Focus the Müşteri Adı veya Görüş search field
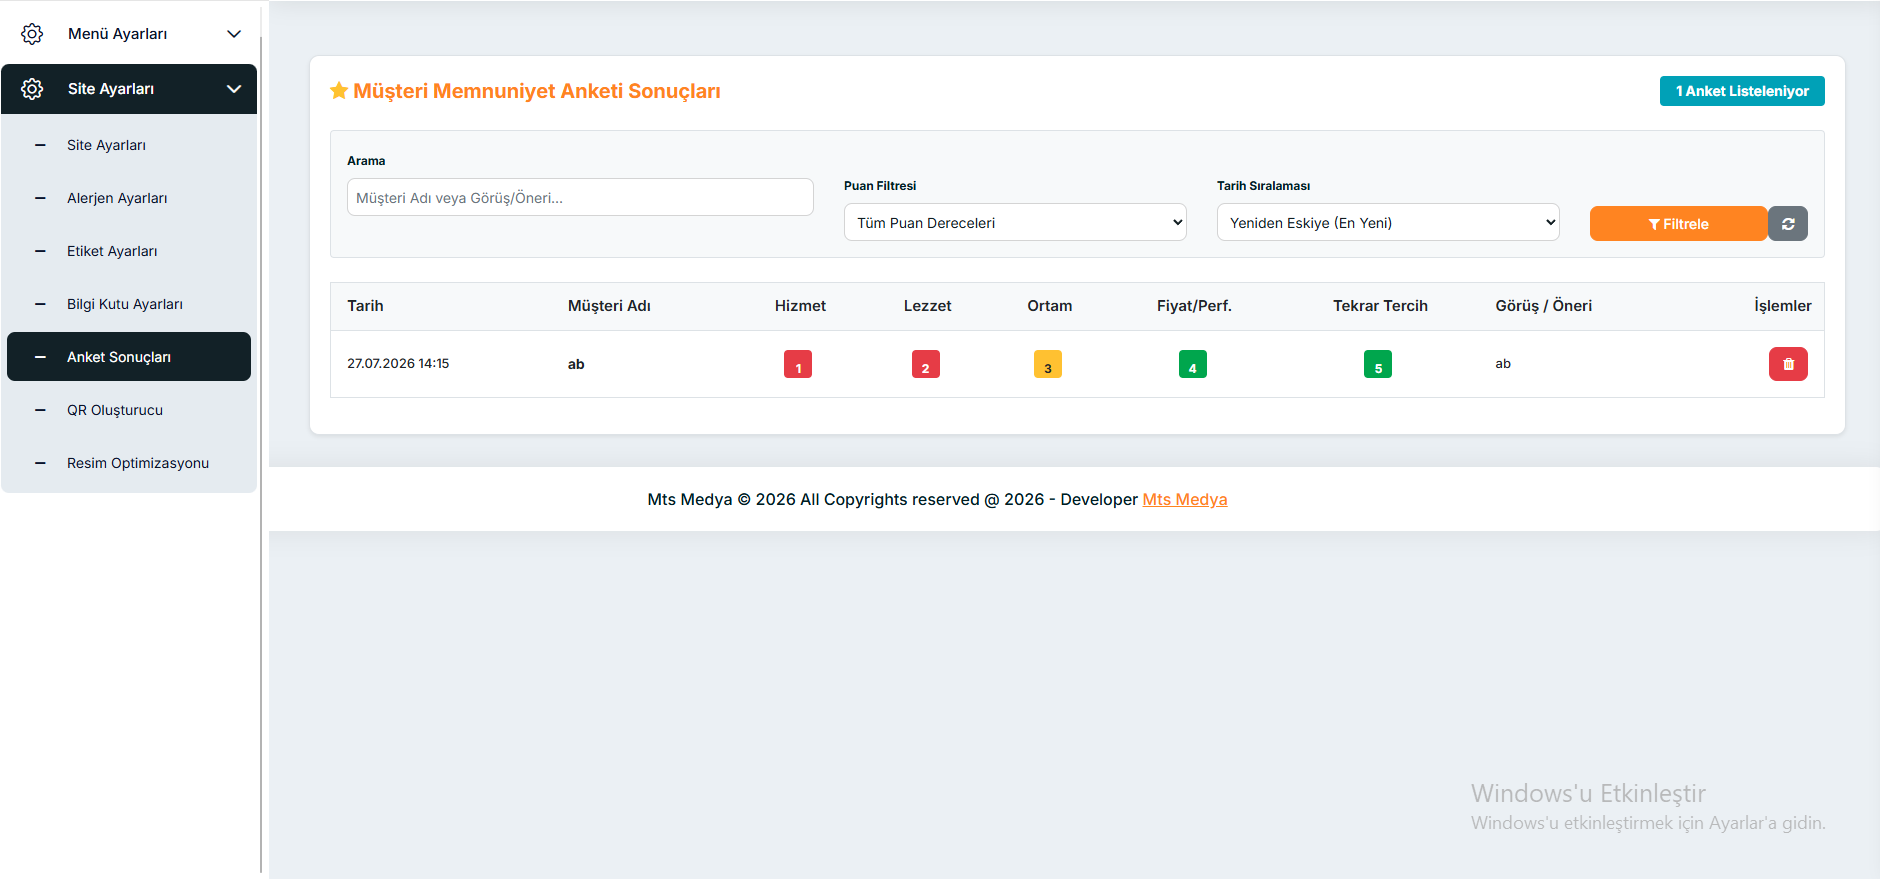The height and width of the screenshot is (879, 1880). coord(580,197)
